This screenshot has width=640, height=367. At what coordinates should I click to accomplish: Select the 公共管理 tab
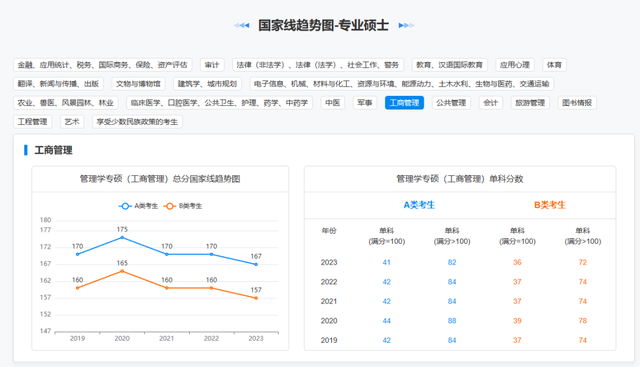click(x=451, y=102)
